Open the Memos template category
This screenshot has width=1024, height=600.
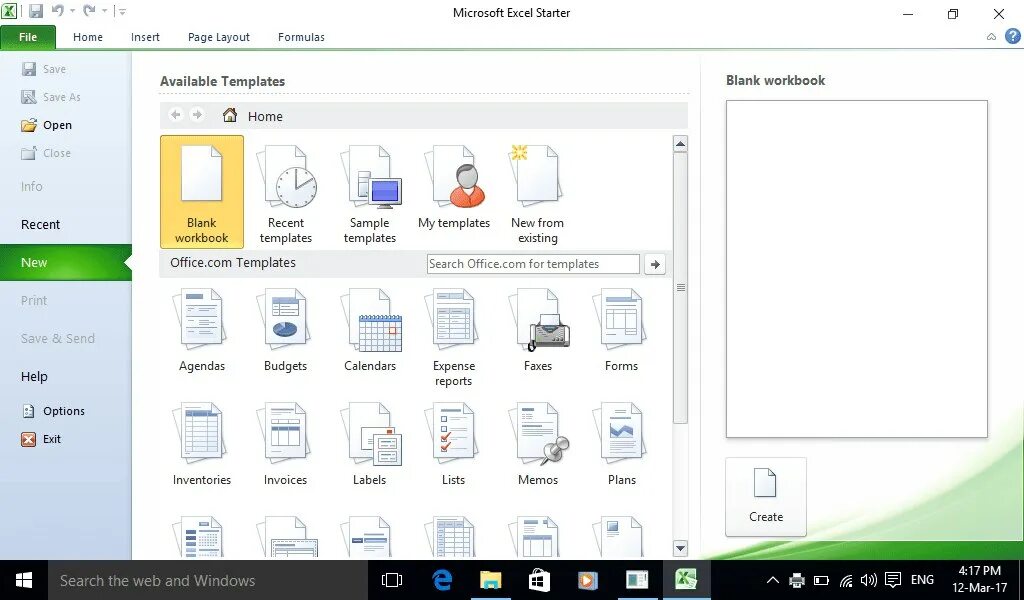(x=537, y=445)
